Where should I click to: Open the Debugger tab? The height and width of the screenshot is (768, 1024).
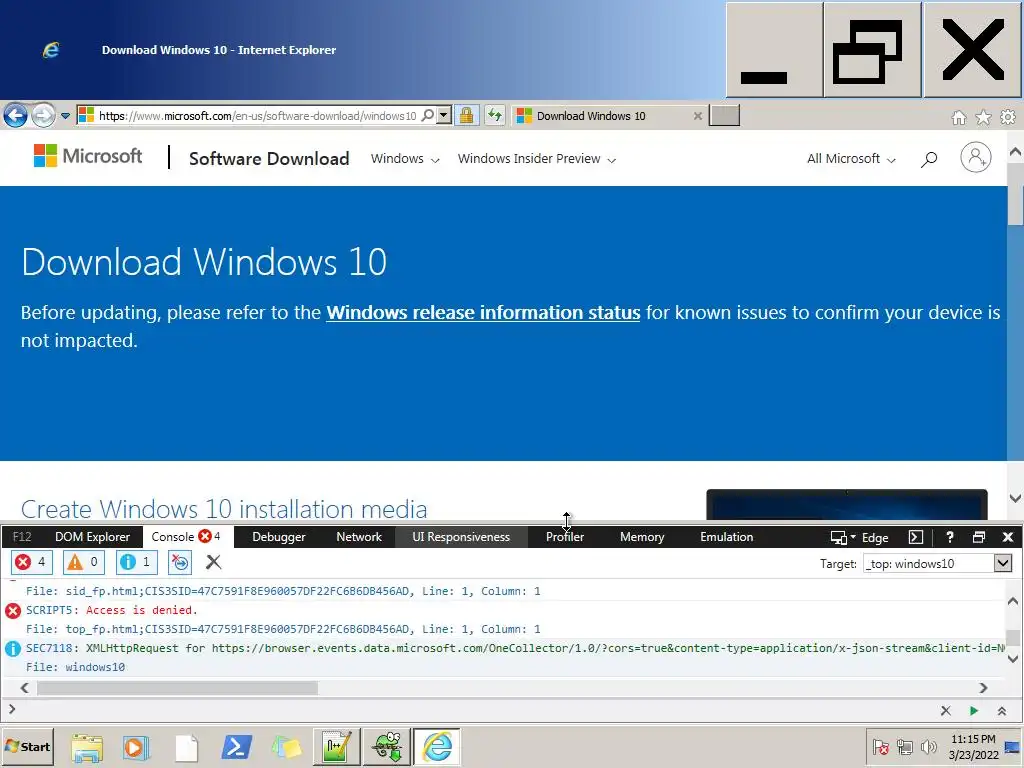tap(279, 537)
